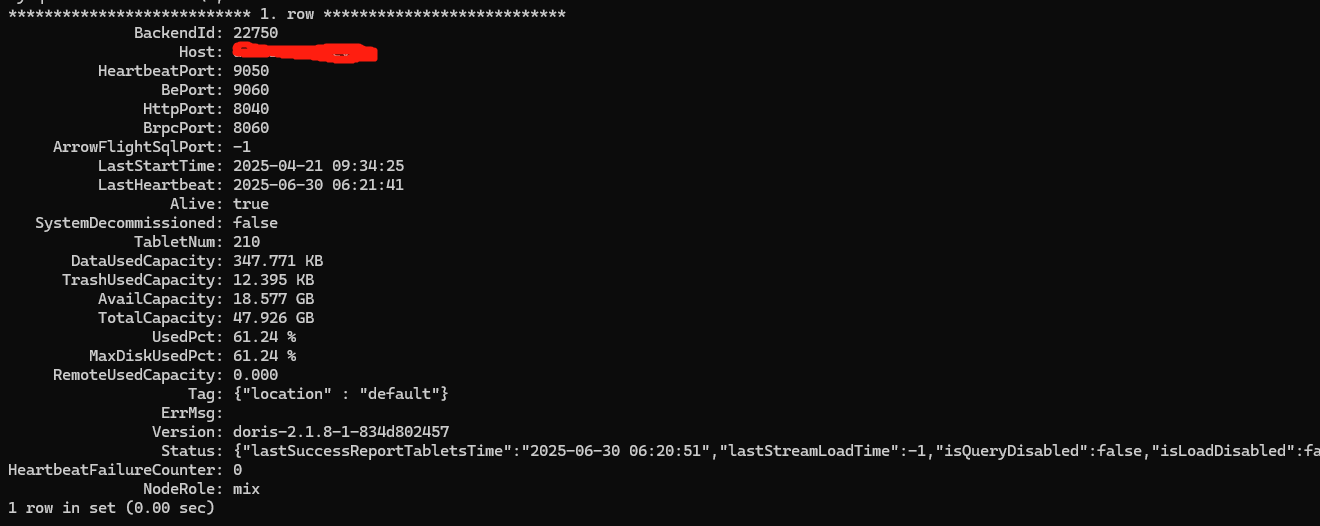Click the Version string doris-2.1.8-1-834d802457
The image size is (1320, 526).
[x=341, y=432]
